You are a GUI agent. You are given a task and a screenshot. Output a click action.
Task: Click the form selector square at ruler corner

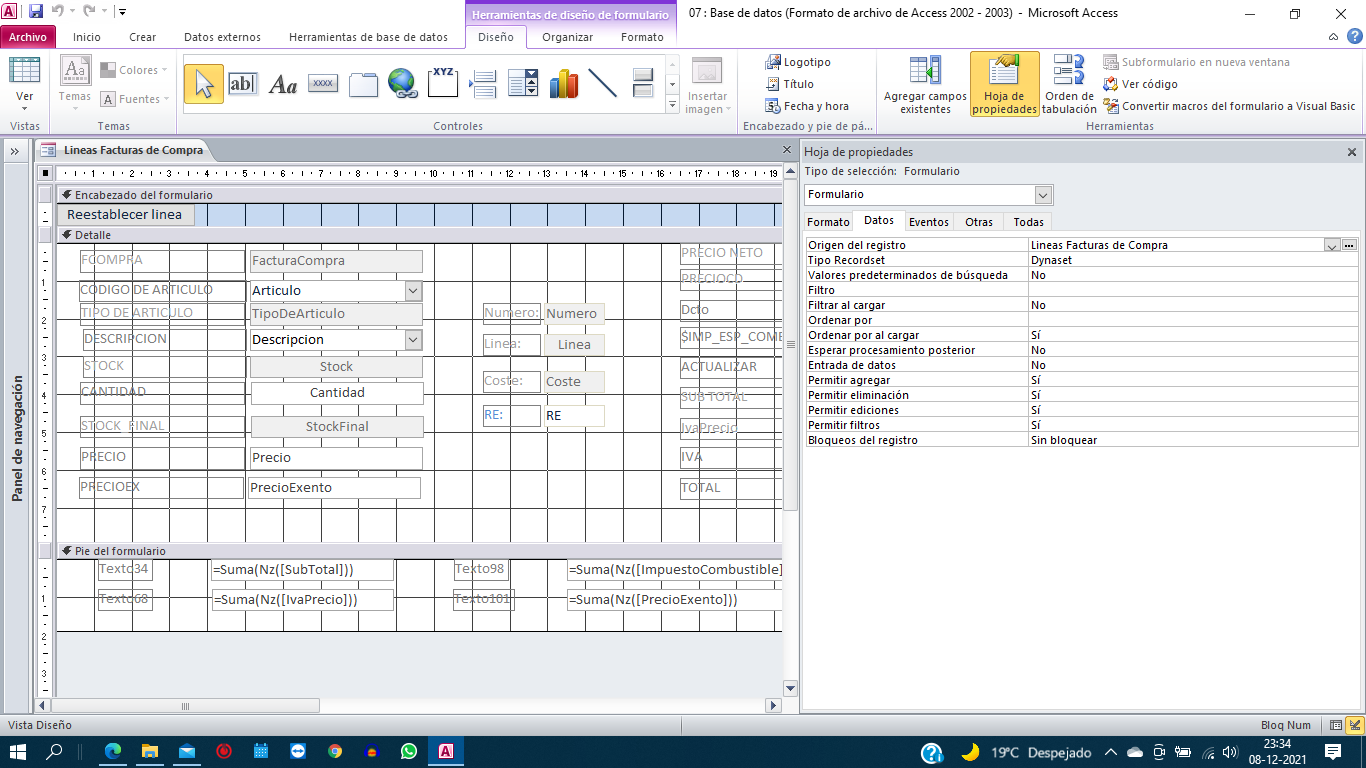tap(45, 173)
